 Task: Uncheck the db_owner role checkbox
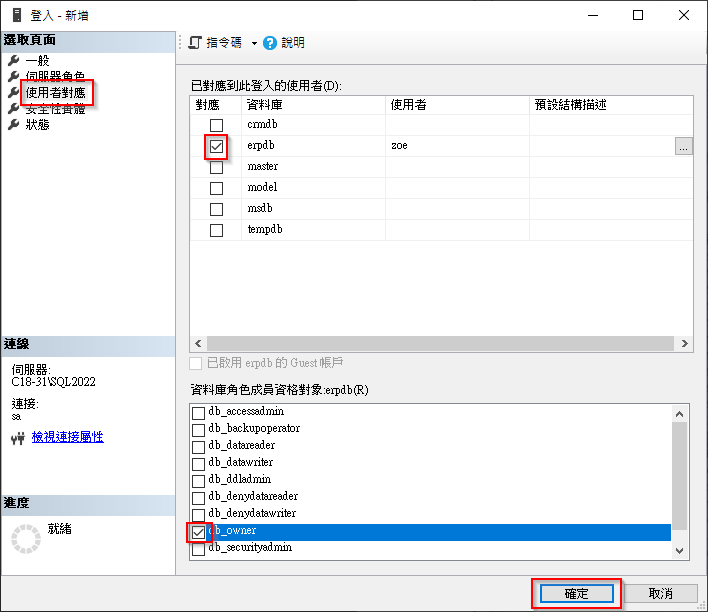point(198,533)
